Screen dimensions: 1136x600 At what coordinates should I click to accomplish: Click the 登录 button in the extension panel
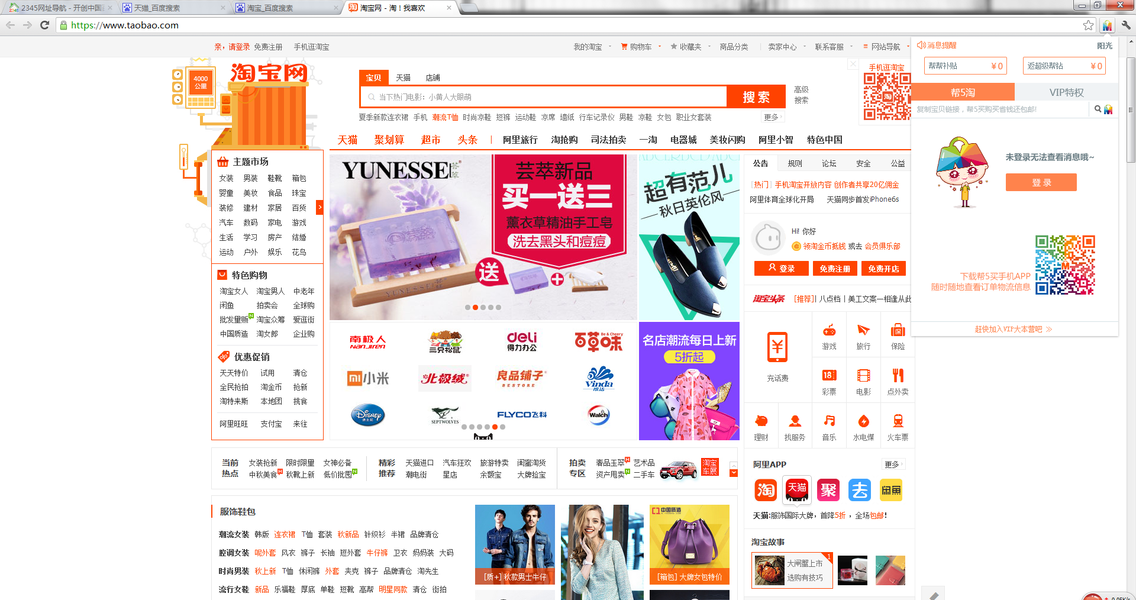click(x=1041, y=183)
